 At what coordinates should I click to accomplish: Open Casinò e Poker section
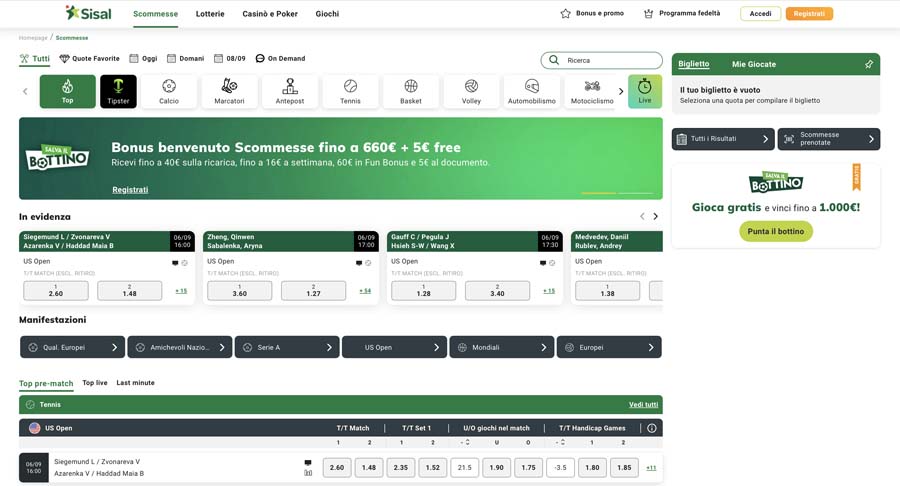[270, 14]
